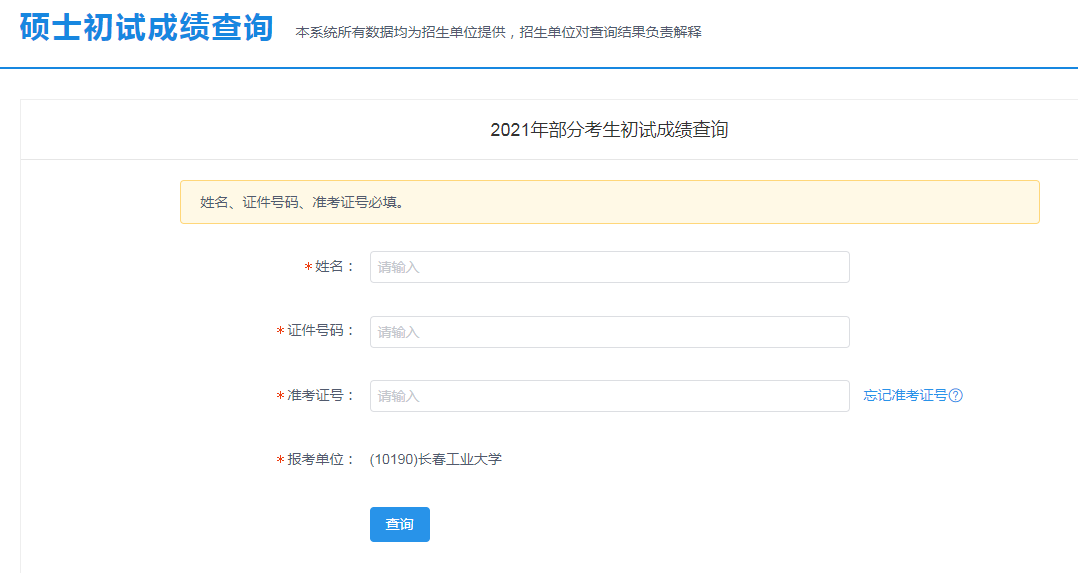Click the help icon beside 忘记准考证号
Image resolution: width=1078 pixels, height=573 pixels.
tap(956, 396)
